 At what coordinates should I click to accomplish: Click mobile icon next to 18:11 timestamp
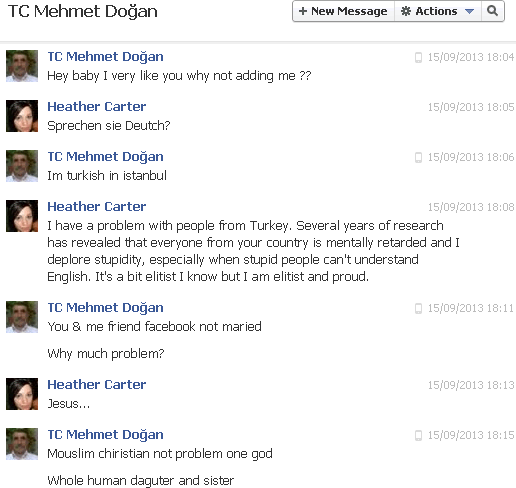[x=418, y=308]
